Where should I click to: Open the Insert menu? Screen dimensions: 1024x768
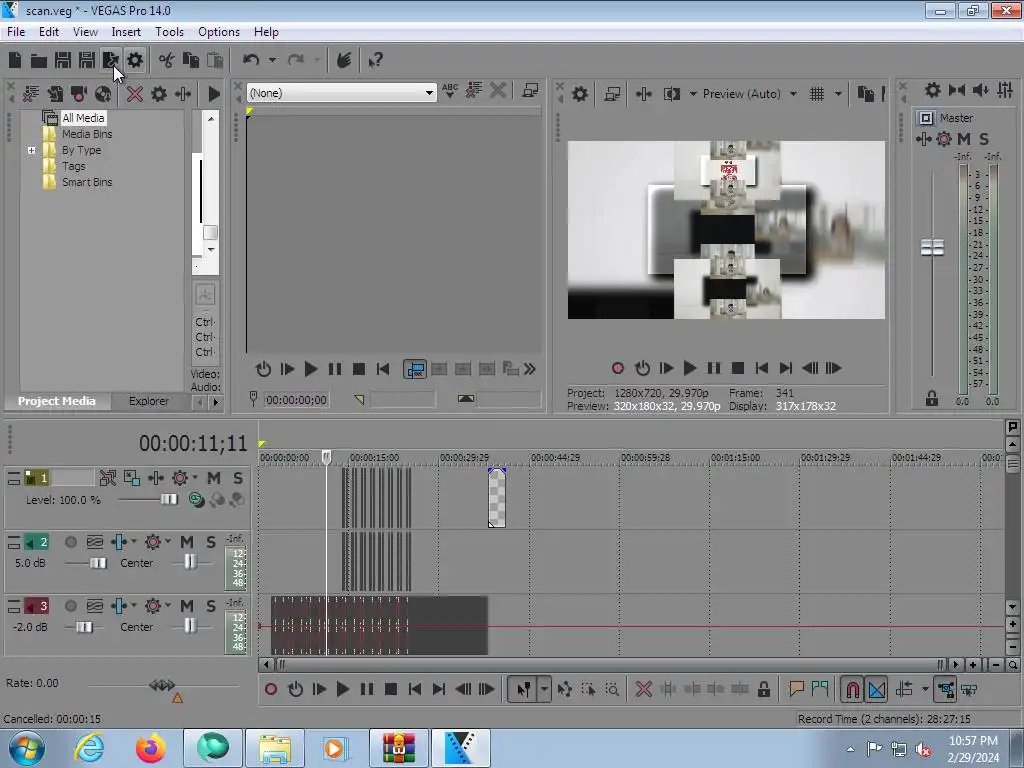click(x=126, y=32)
